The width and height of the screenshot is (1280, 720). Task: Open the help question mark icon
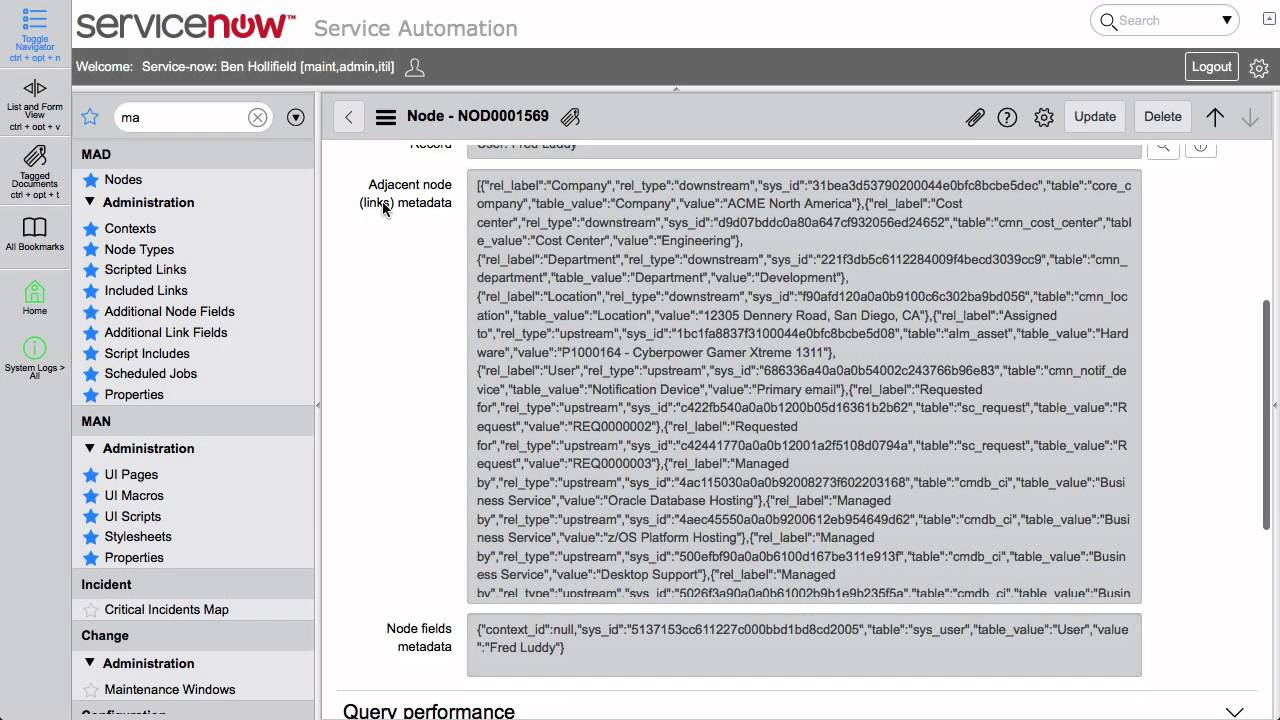[x=1007, y=117]
